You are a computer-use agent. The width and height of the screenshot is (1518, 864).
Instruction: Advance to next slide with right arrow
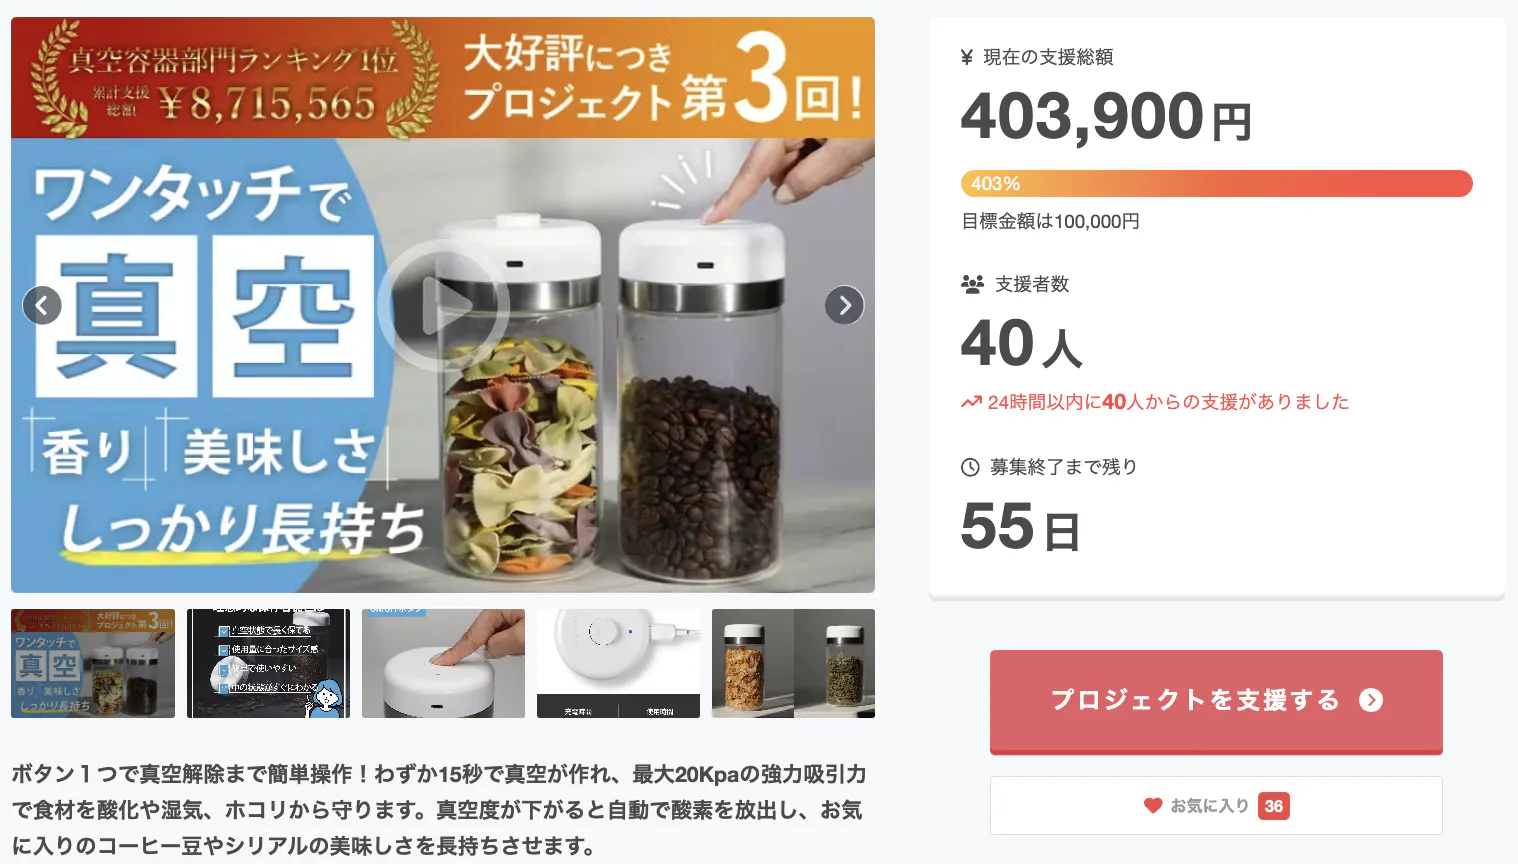pos(844,305)
